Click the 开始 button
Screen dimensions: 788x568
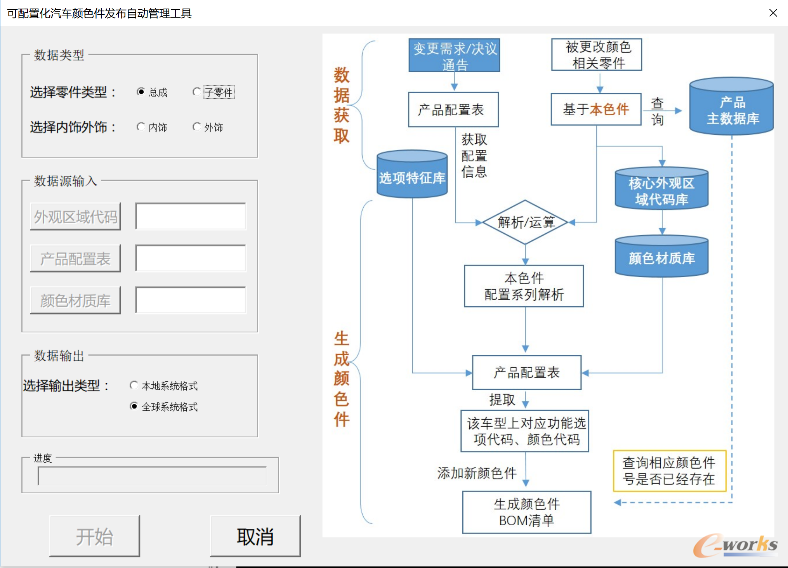pyautogui.click(x=94, y=536)
